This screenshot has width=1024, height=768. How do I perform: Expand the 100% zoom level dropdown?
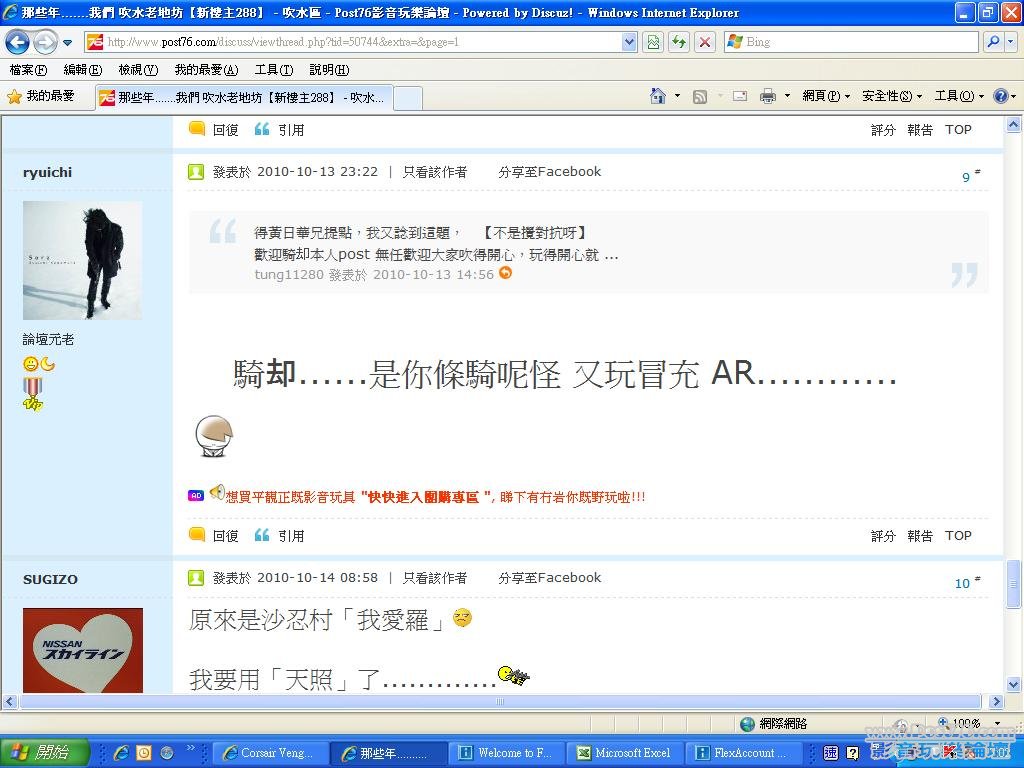pos(997,723)
